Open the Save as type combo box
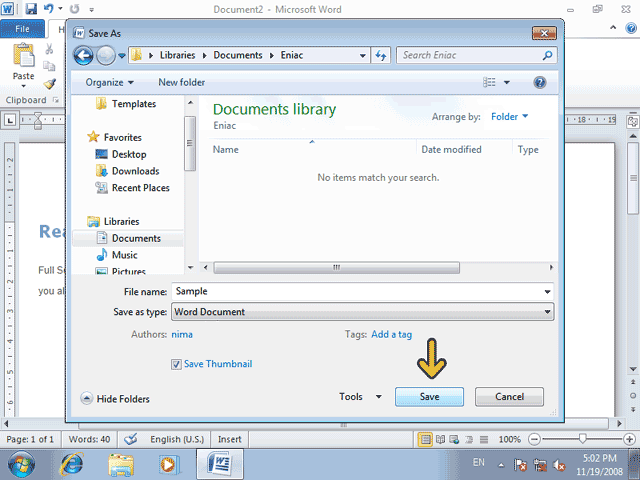The width and height of the screenshot is (640, 480). tap(362, 312)
